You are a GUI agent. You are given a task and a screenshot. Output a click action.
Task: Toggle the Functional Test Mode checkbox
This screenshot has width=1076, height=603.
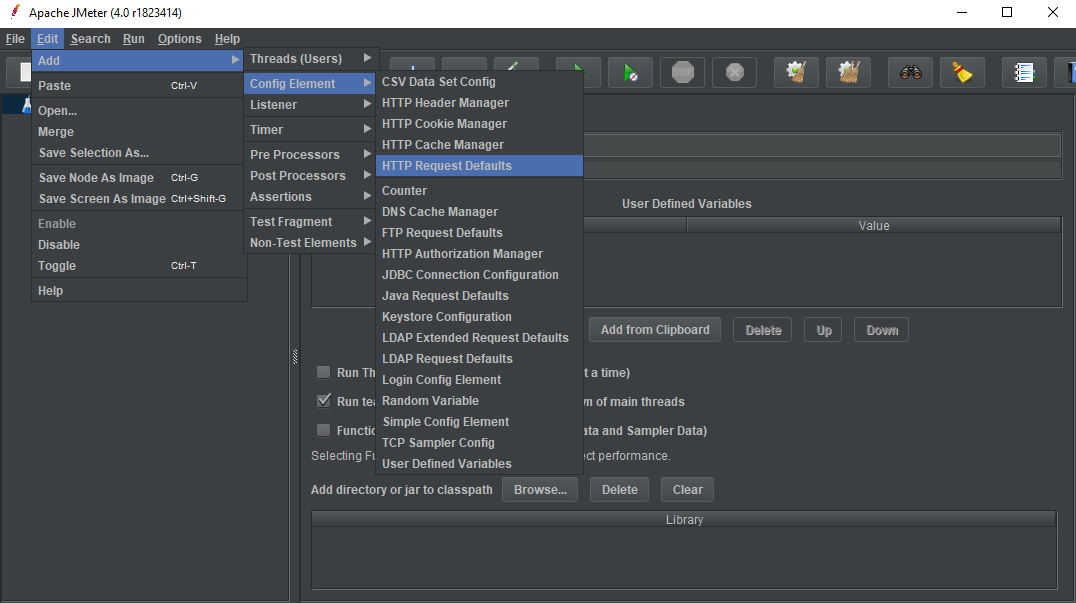324,430
